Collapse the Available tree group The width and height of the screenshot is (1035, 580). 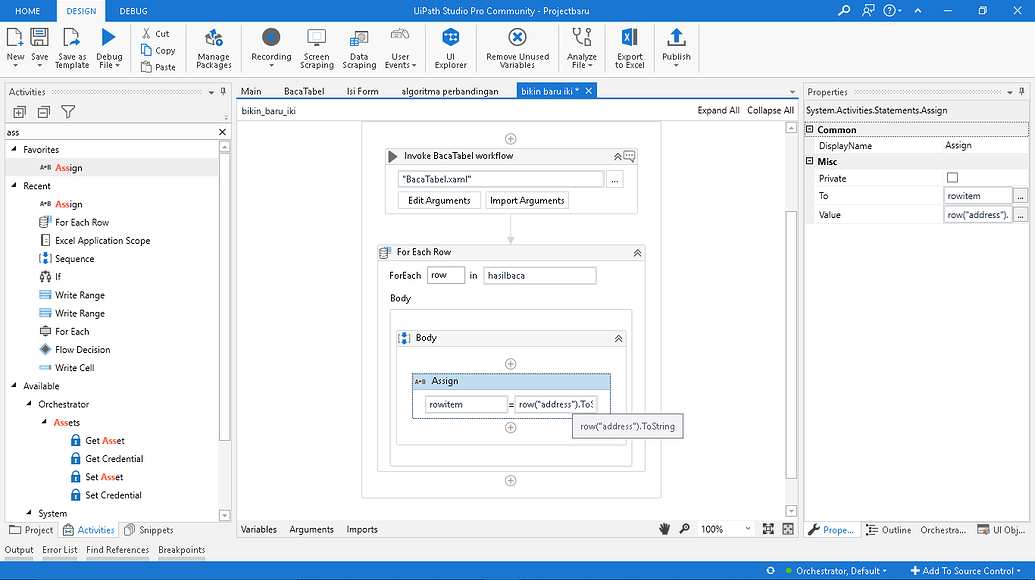14,385
